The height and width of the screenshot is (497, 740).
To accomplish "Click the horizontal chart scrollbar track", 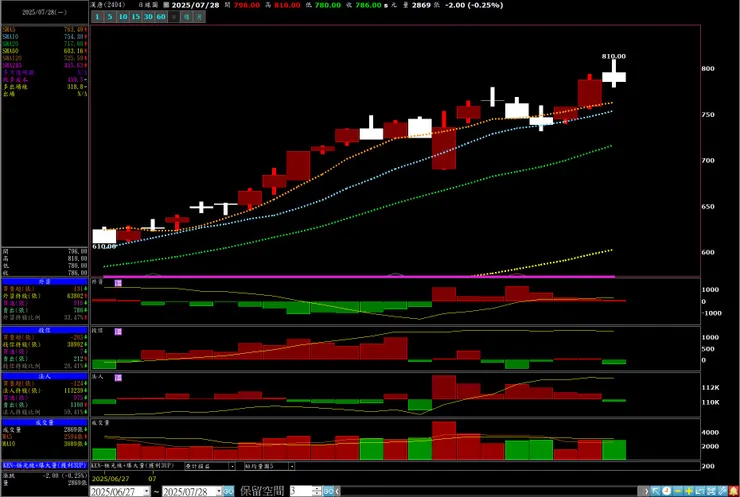I will 488,491.
